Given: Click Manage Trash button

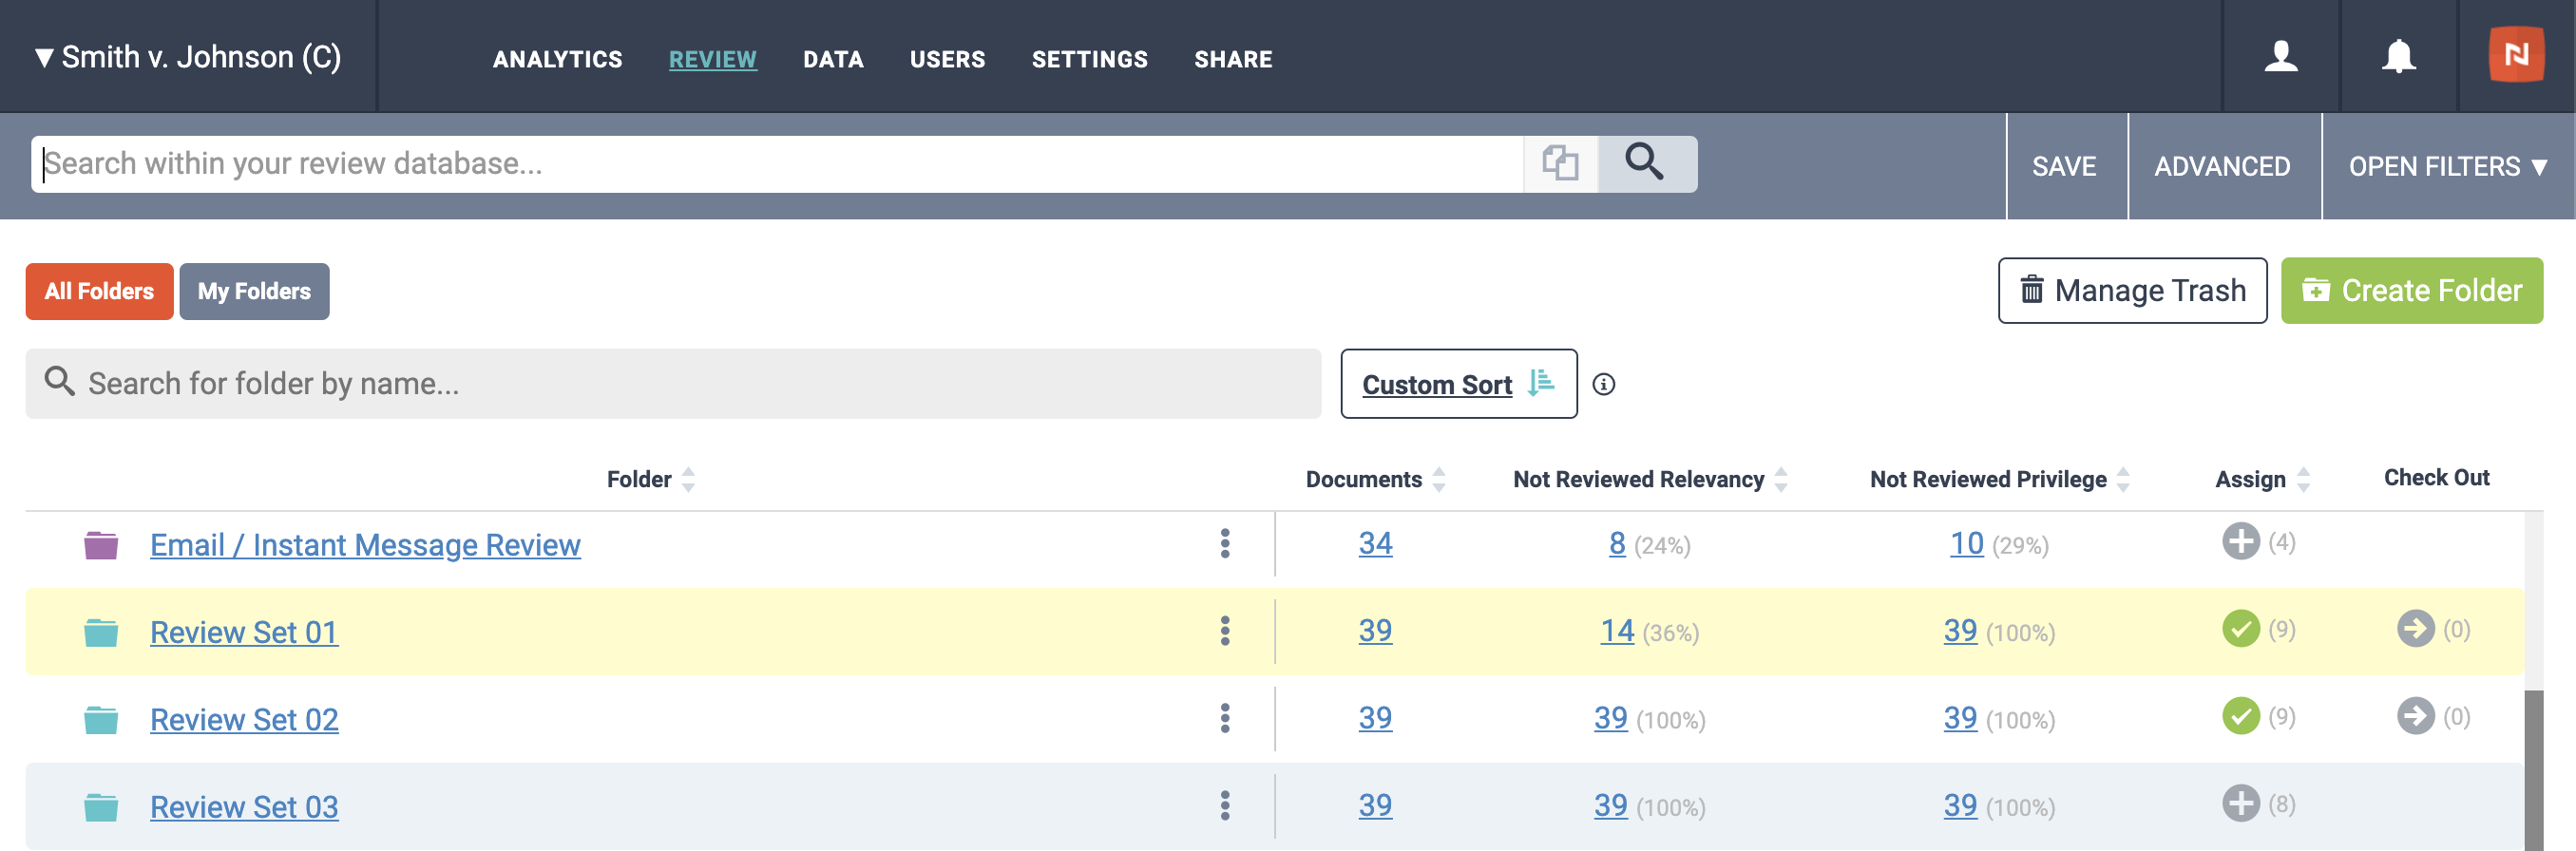Looking at the screenshot, I should point(2132,290).
